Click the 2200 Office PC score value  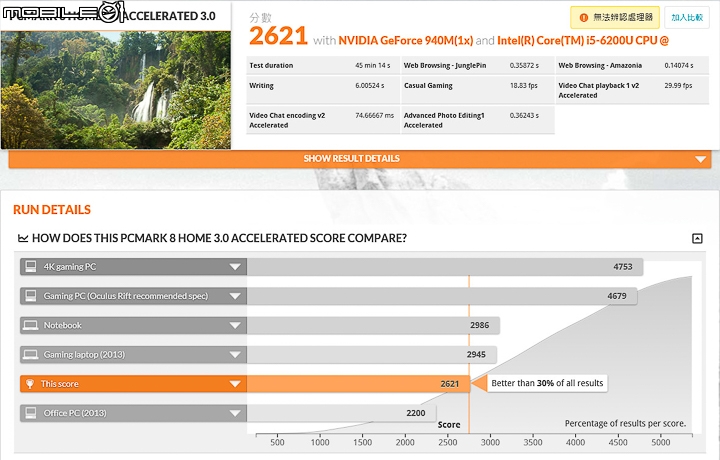(x=416, y=413)
